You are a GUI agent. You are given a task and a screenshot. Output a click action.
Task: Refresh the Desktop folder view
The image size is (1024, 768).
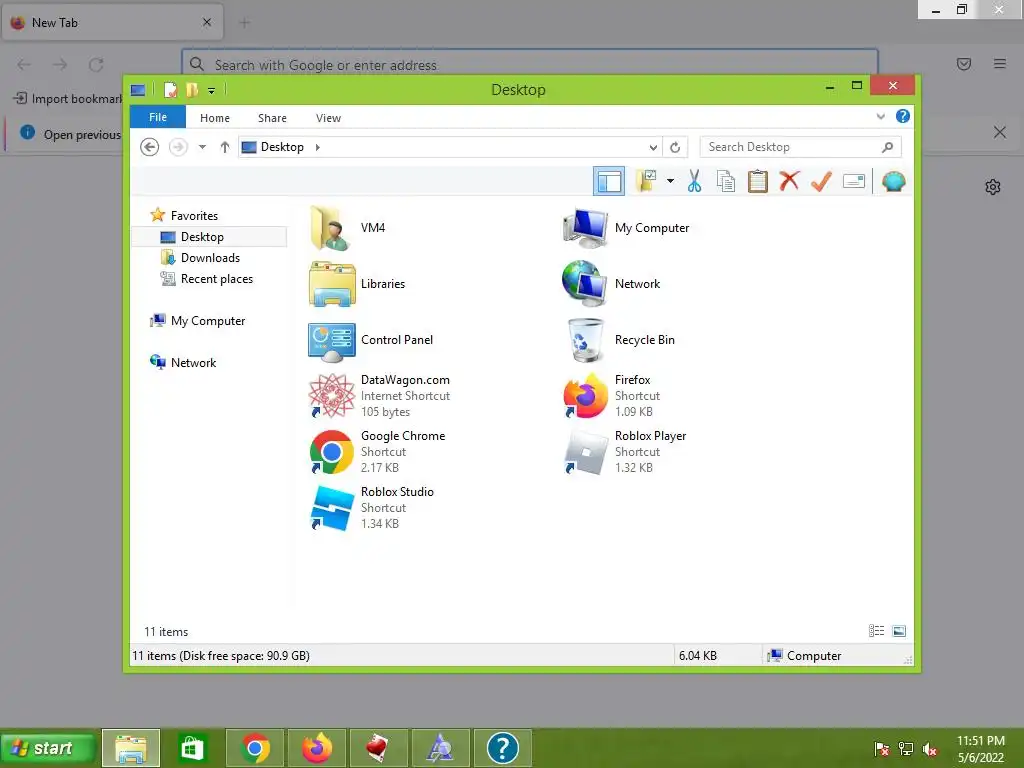[675, 147]
